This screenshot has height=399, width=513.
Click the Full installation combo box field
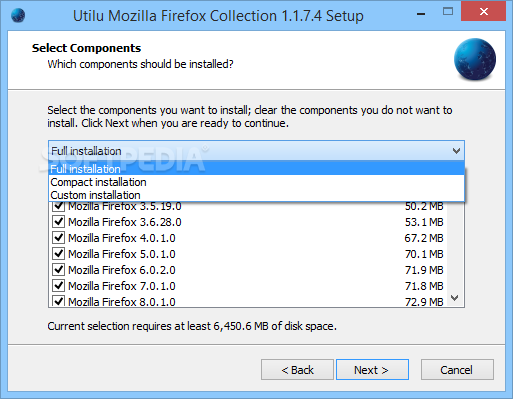click(256, 151)
